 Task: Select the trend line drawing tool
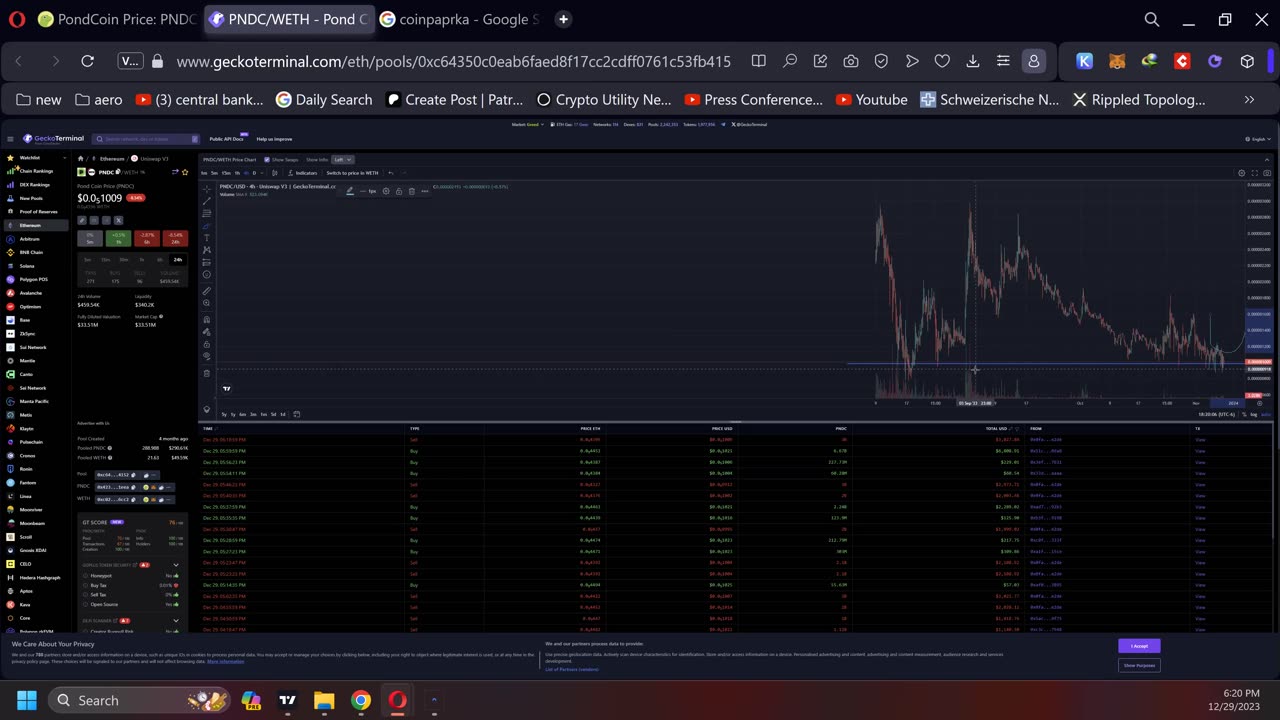pos(207,201)
